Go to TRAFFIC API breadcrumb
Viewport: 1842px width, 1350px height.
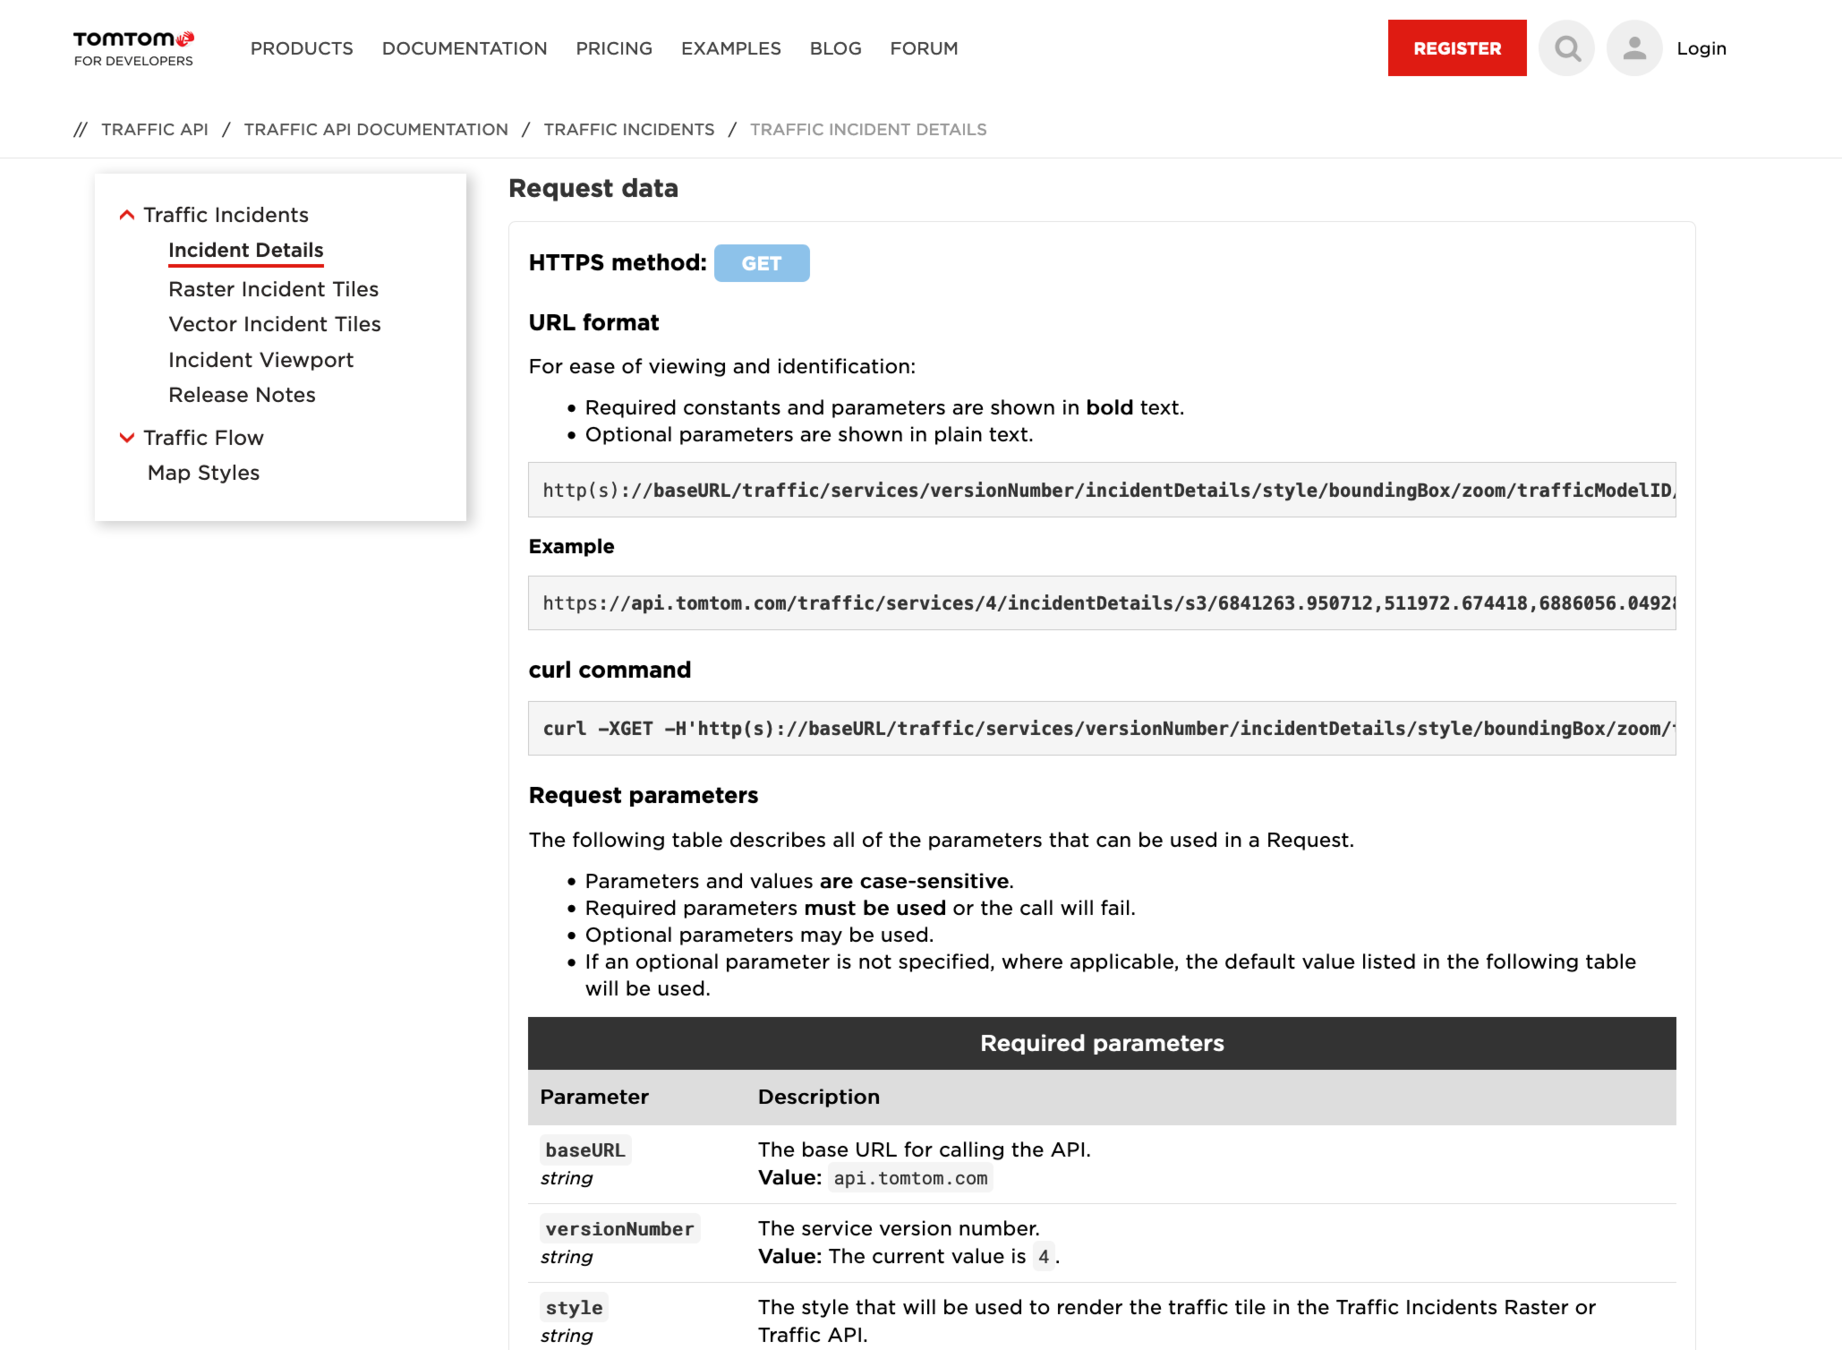coord(155,129)
